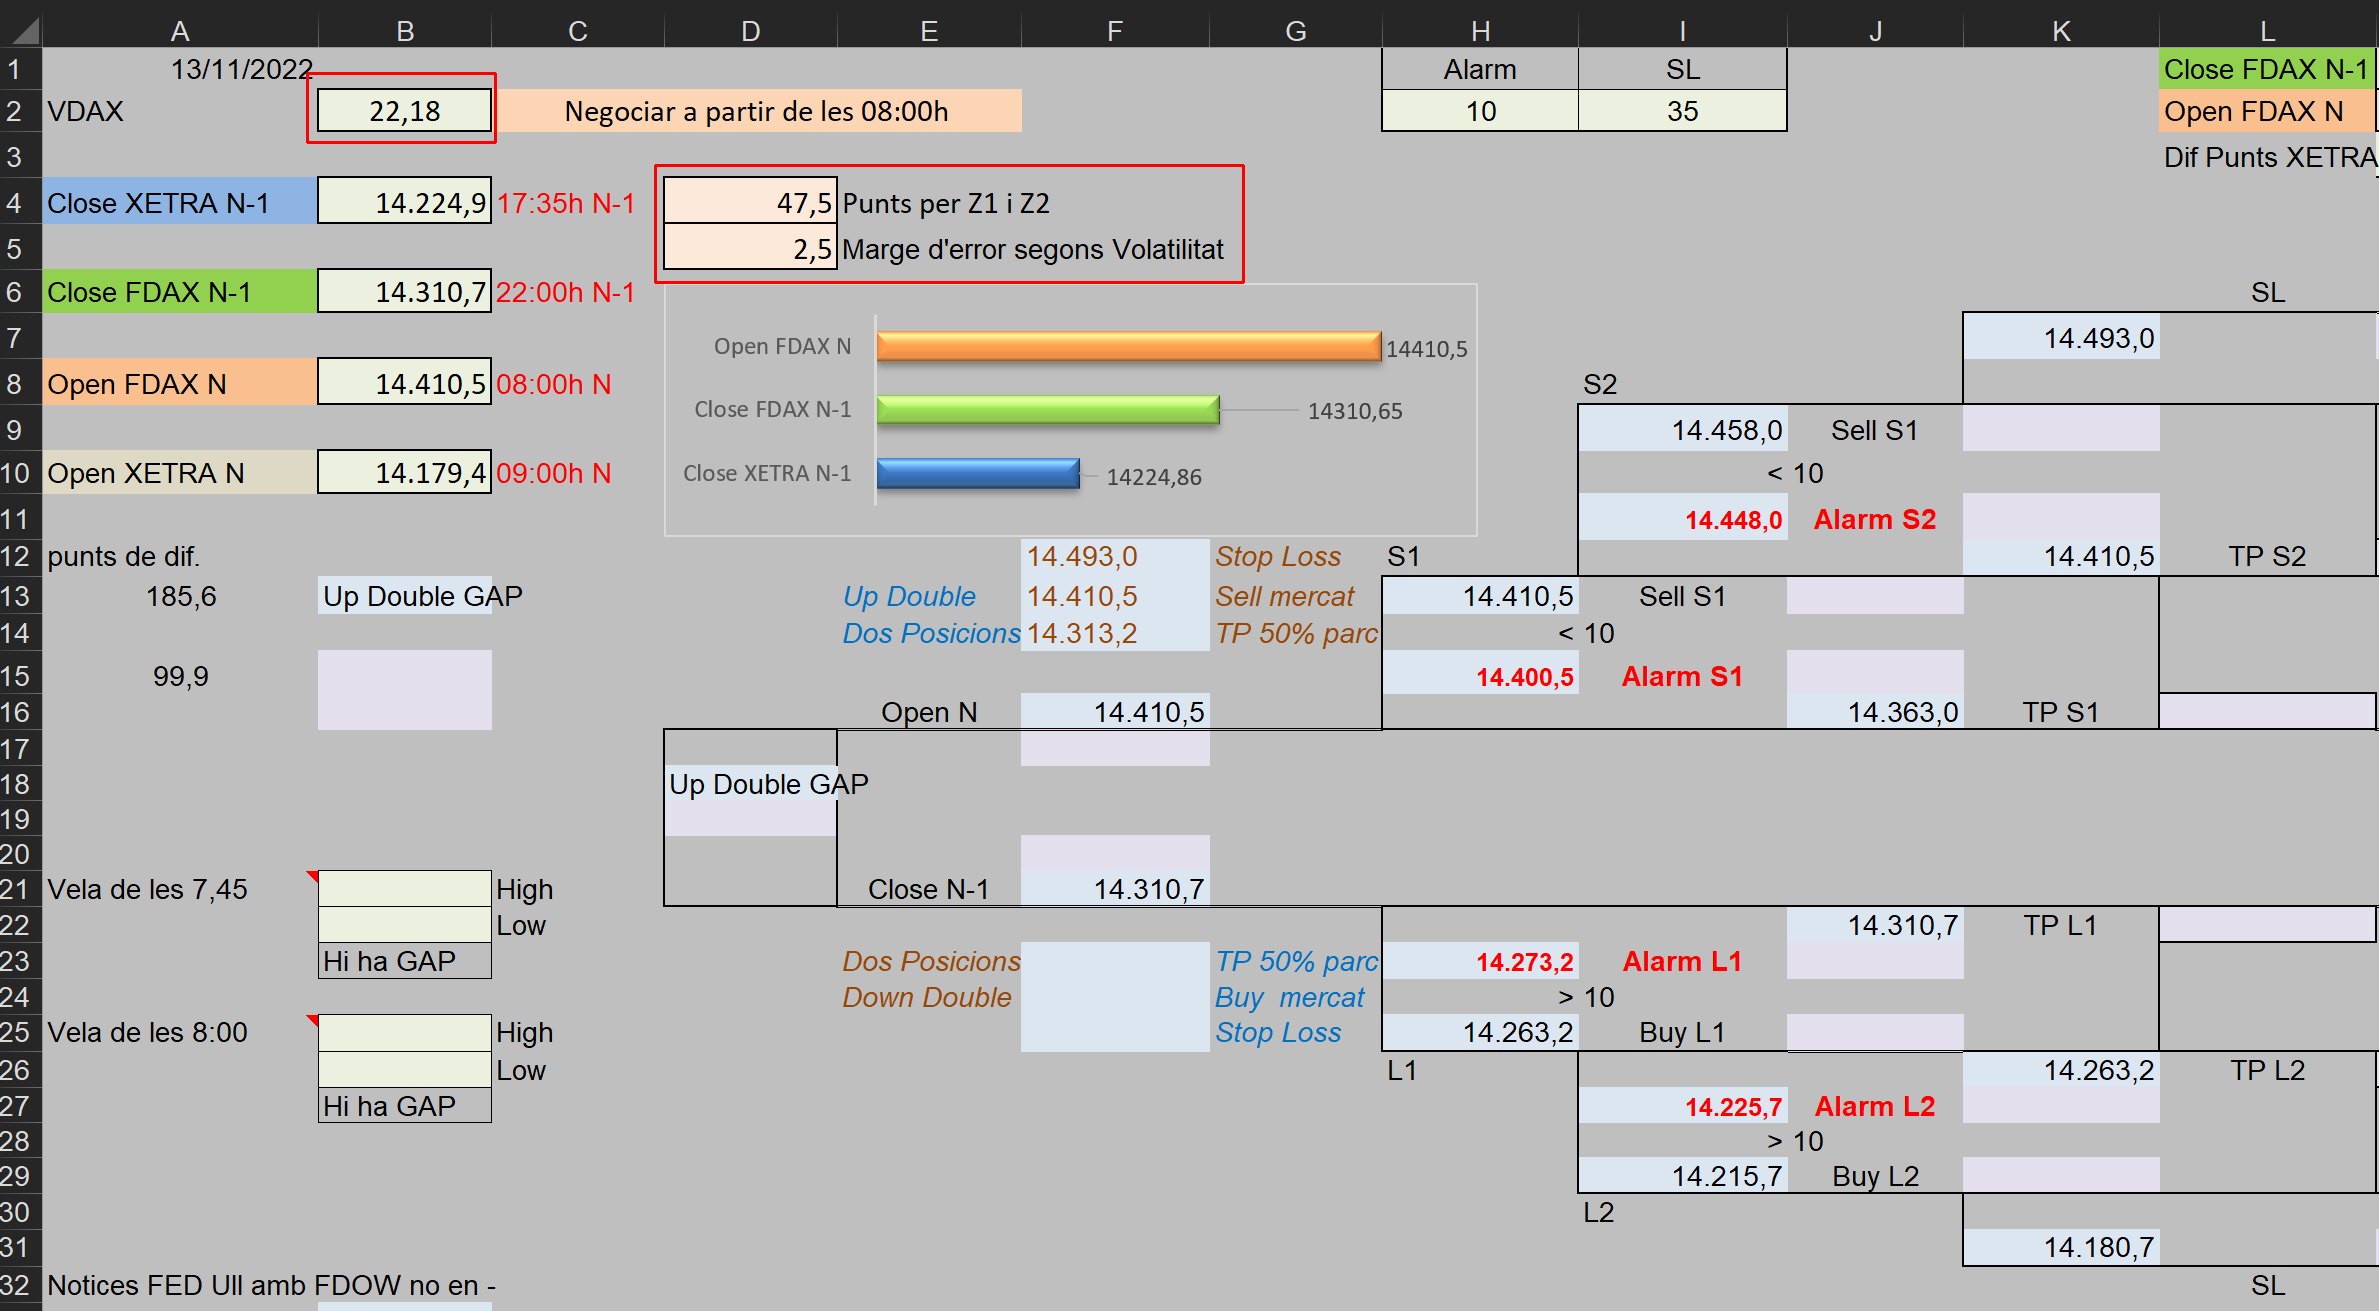The height and width of the screenshot is (1311, 2379).
Task: Click the orange Open FDAX N chart bar
Action: click(x=1127, y=346)
